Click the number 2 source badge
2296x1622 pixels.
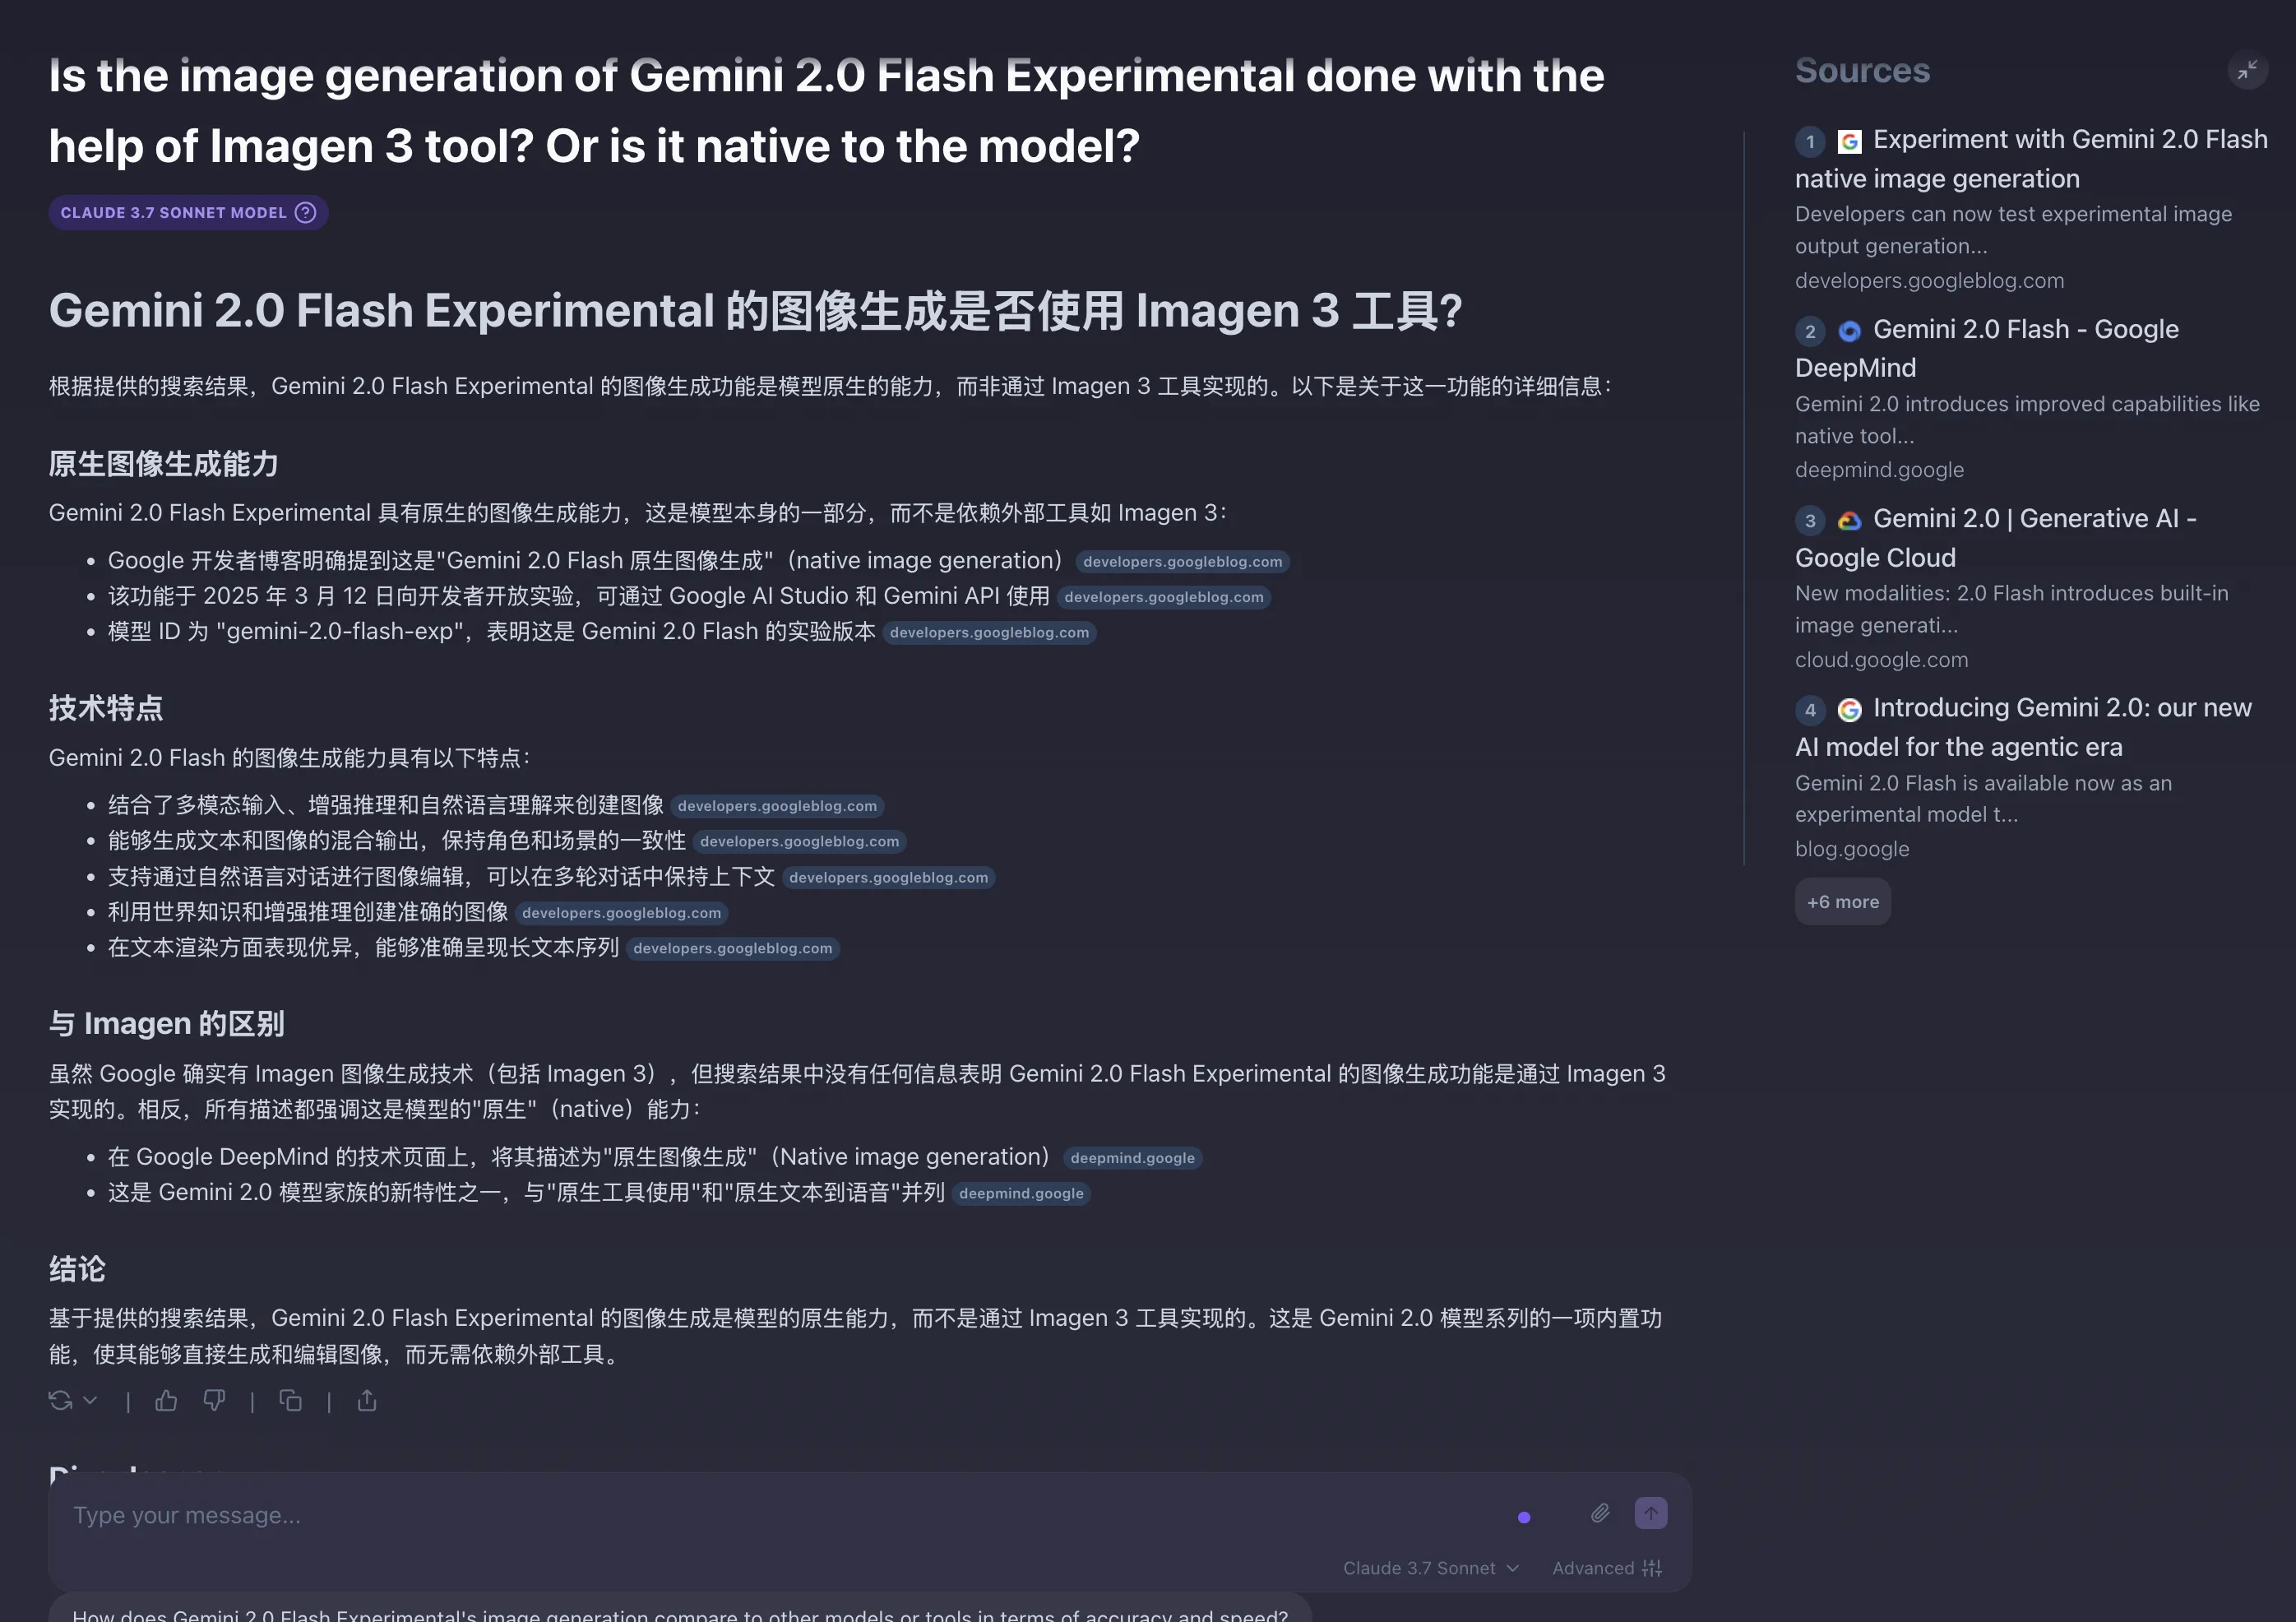(1810, 331)
